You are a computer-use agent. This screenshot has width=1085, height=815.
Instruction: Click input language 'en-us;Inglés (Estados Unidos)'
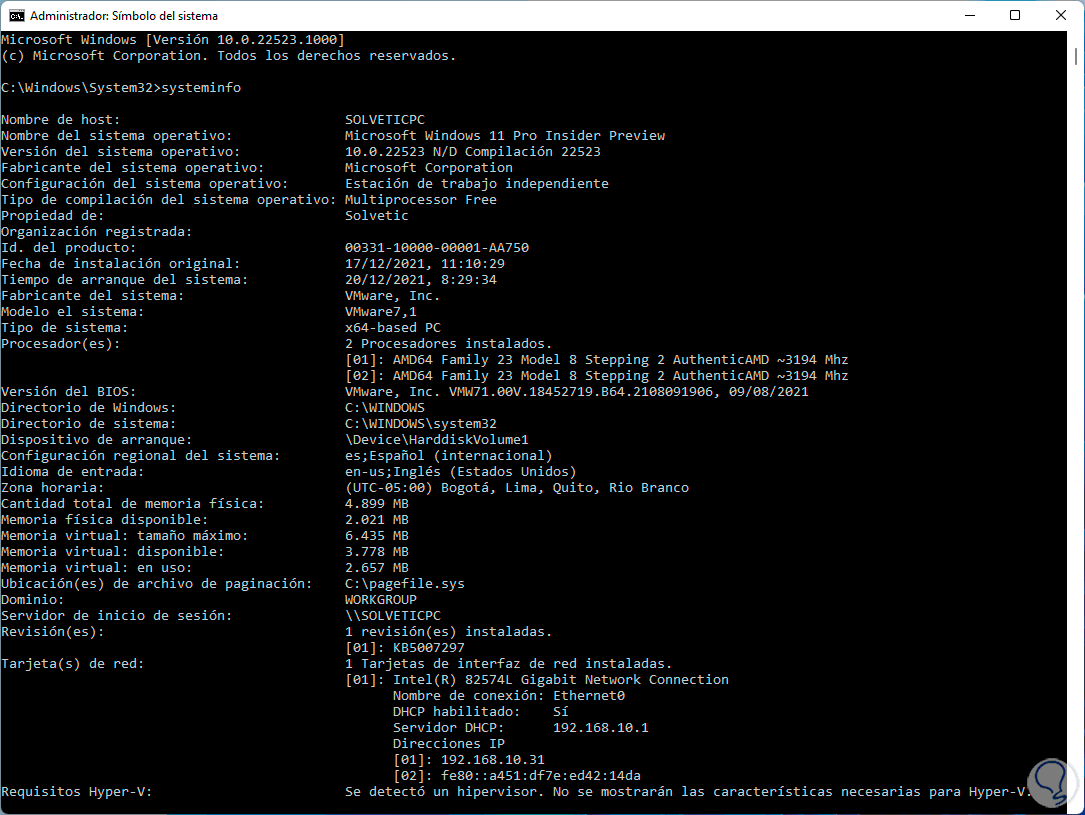[461, 471]
